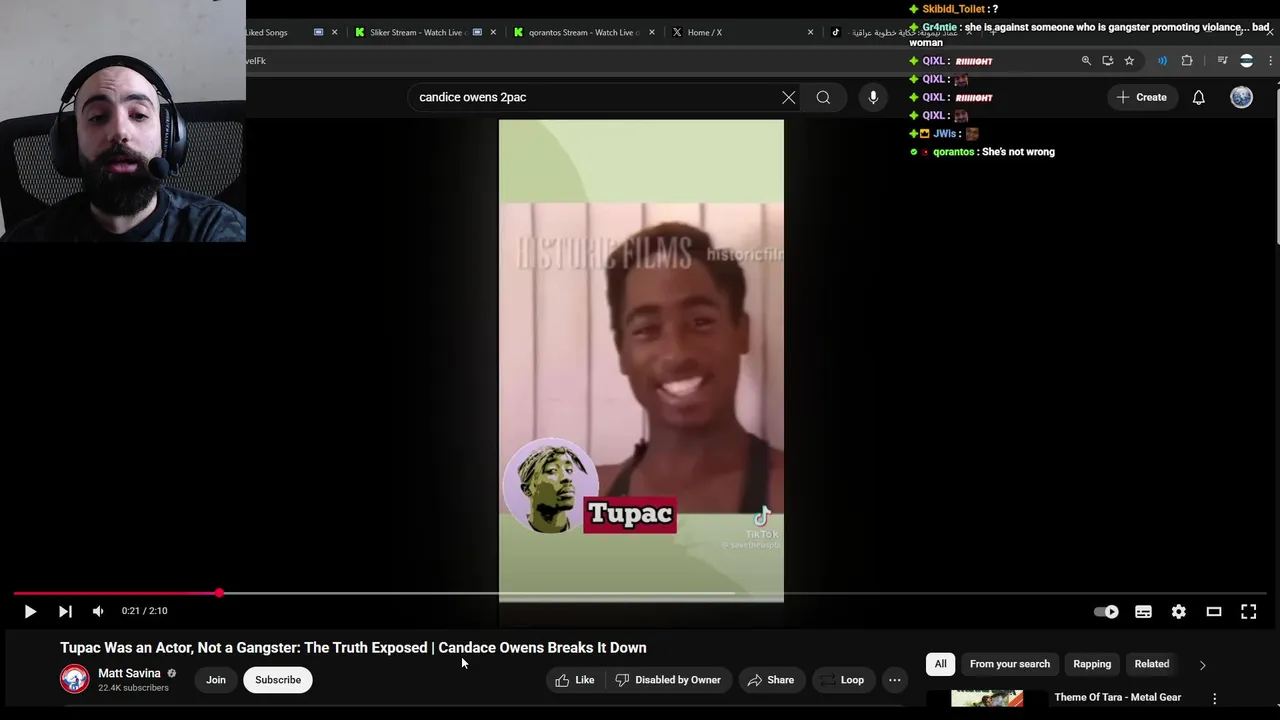
Task: Enter fullscreen mode
Action: tap(1249, 611)
